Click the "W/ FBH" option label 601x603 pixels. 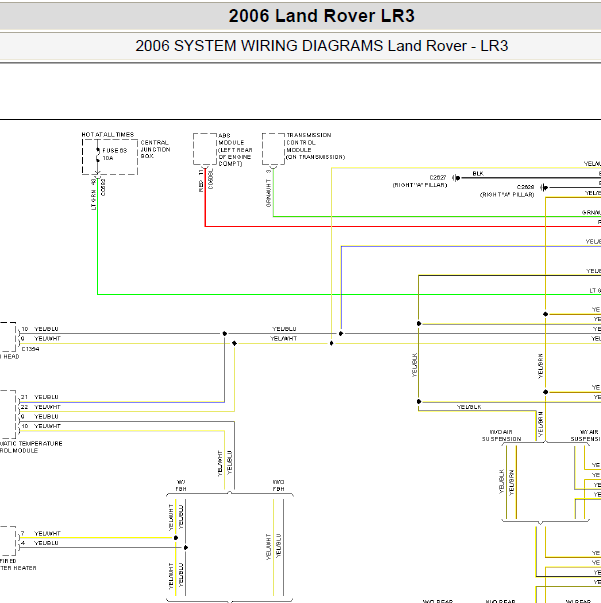click(x=181, y=486)
